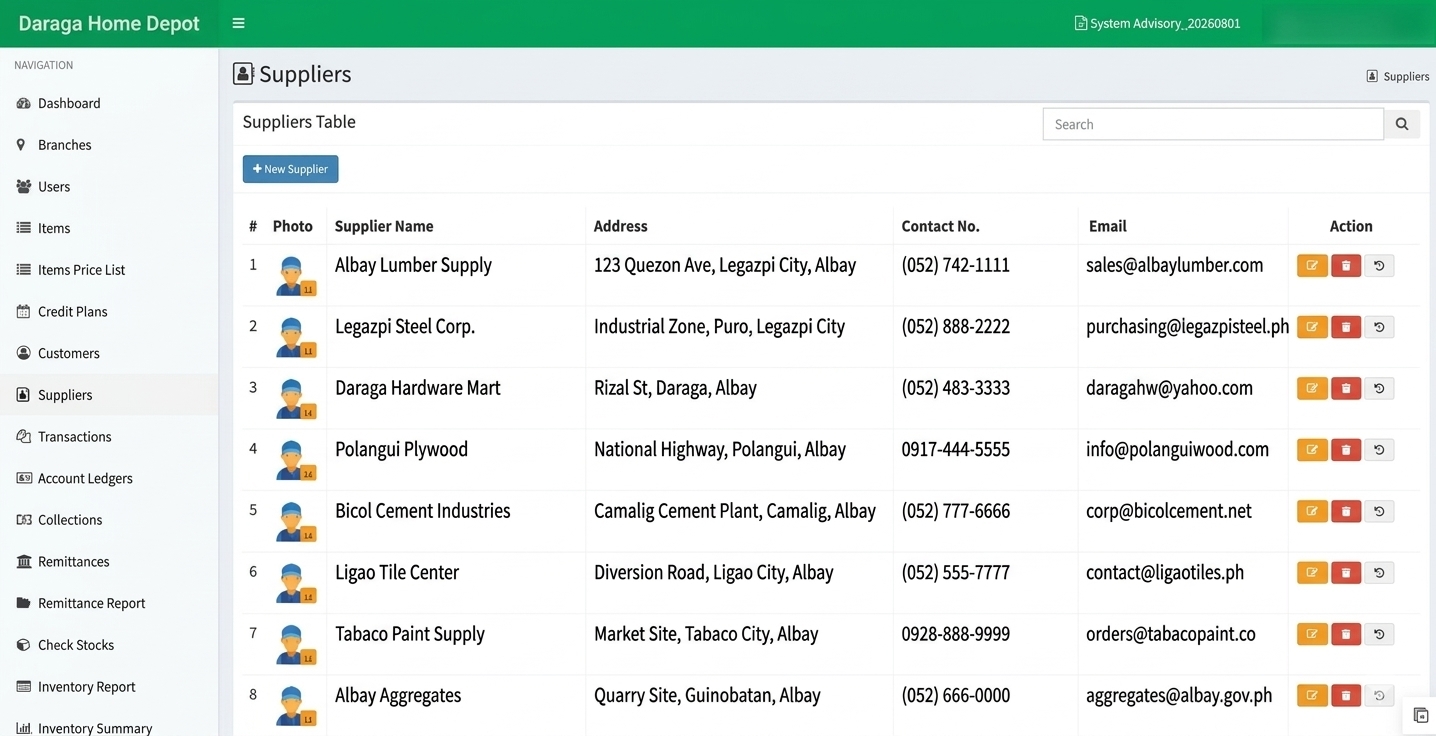Click the Suppliers breadcrumb link

(x=1398, y=76)
